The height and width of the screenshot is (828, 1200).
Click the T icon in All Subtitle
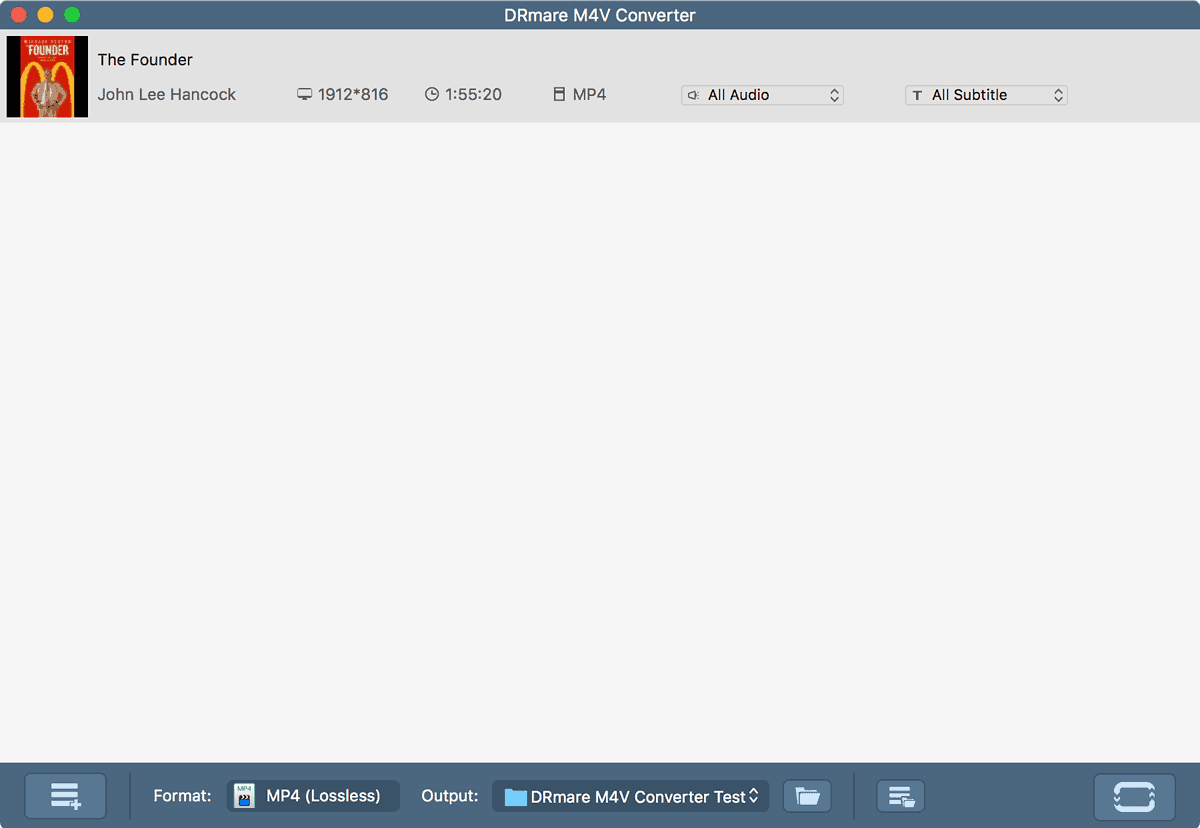coord(917,96)
